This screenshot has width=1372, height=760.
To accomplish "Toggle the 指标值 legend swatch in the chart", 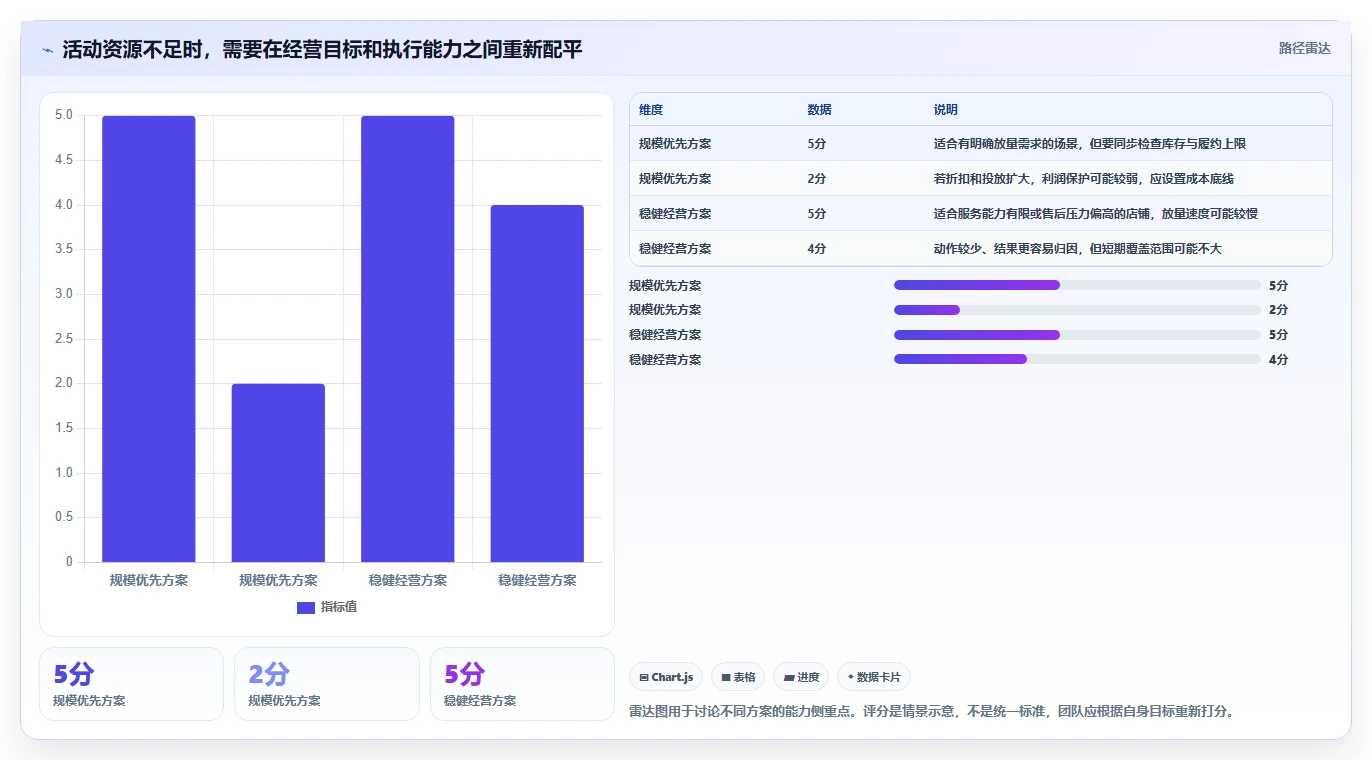I will pyautogui.click(x=306, y=608).
